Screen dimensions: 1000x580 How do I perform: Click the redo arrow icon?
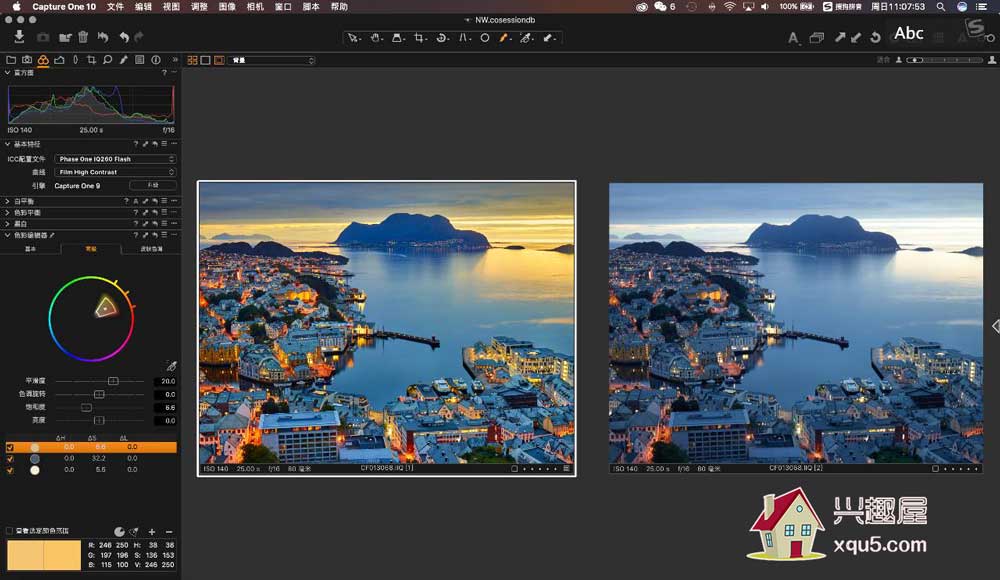pyautogui.click(x=139, y=37)
